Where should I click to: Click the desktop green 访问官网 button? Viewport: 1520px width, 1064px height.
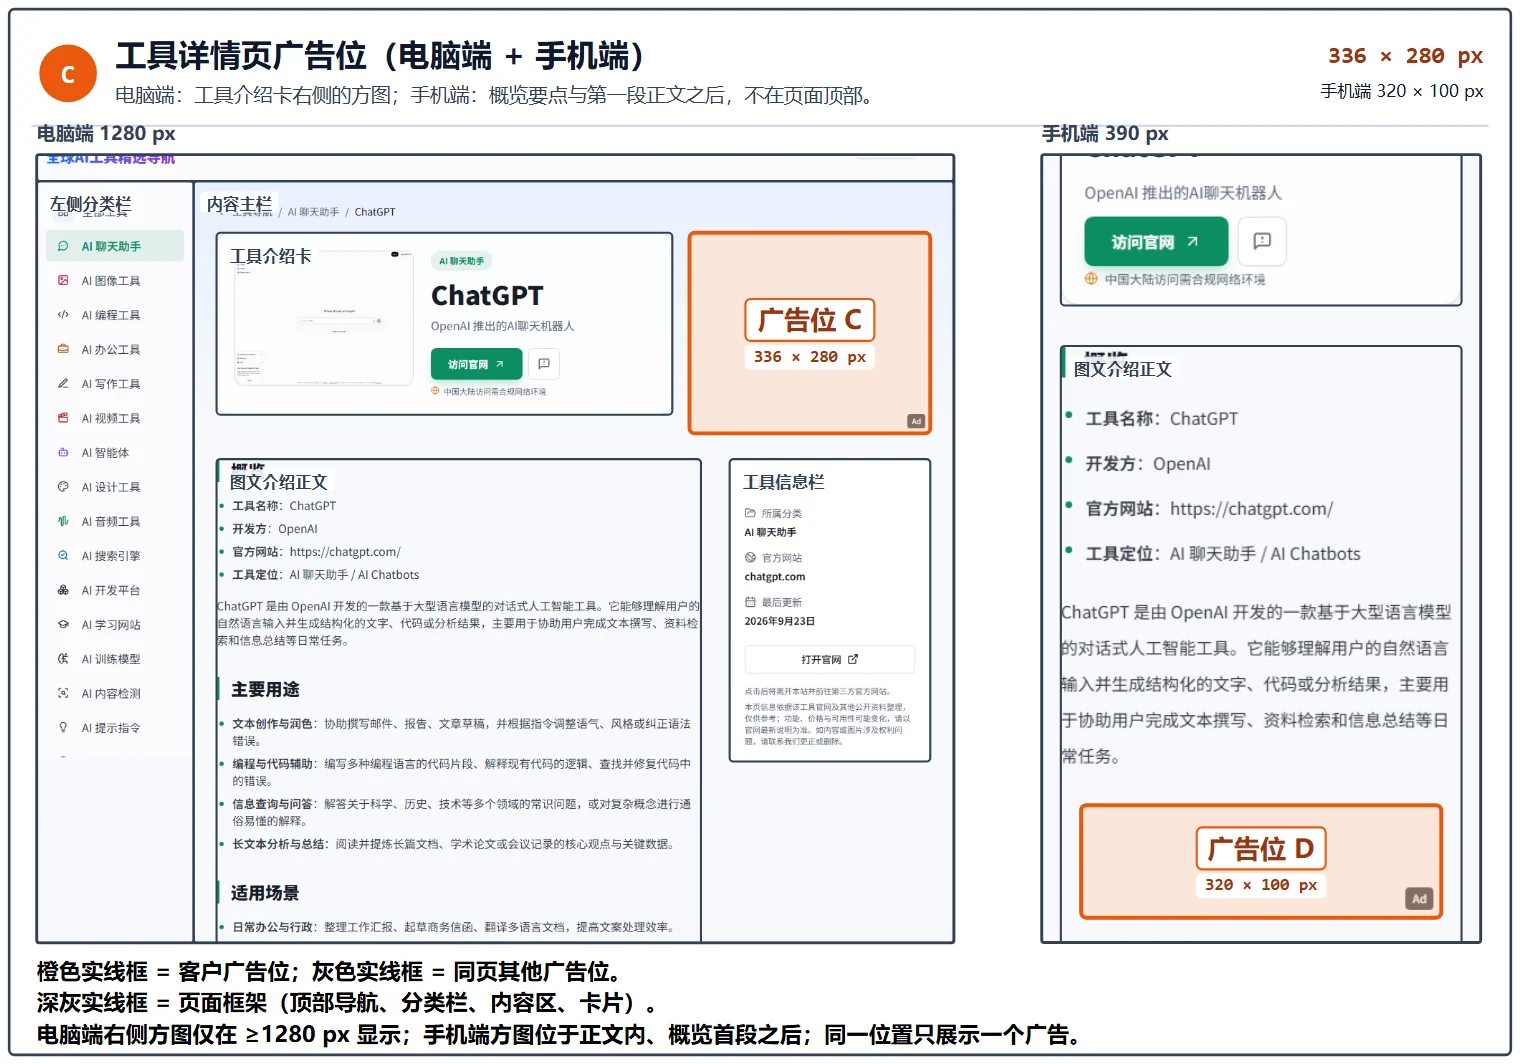(x=476, y=364)
